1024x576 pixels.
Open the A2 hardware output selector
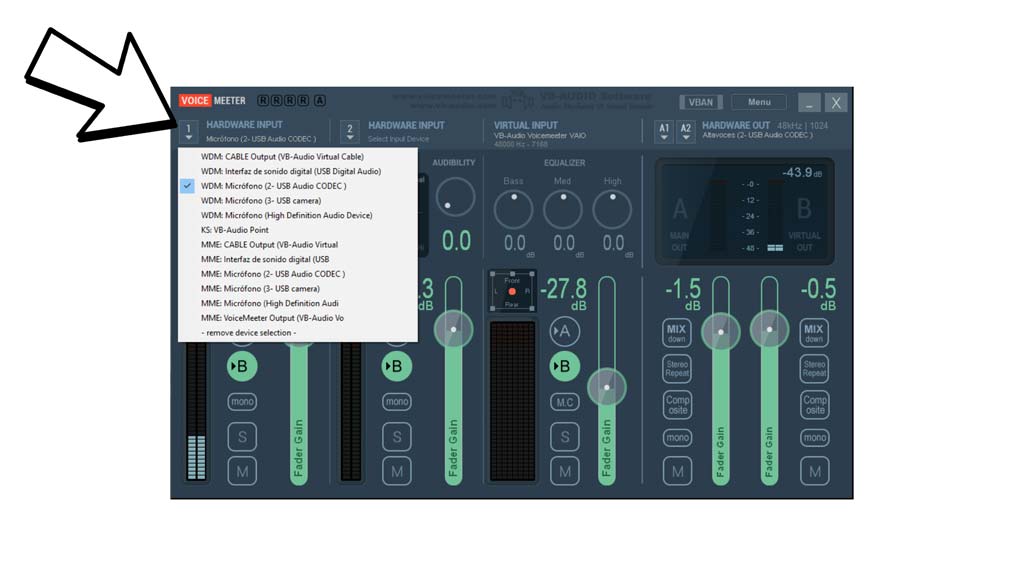click(x=686, y=133)
